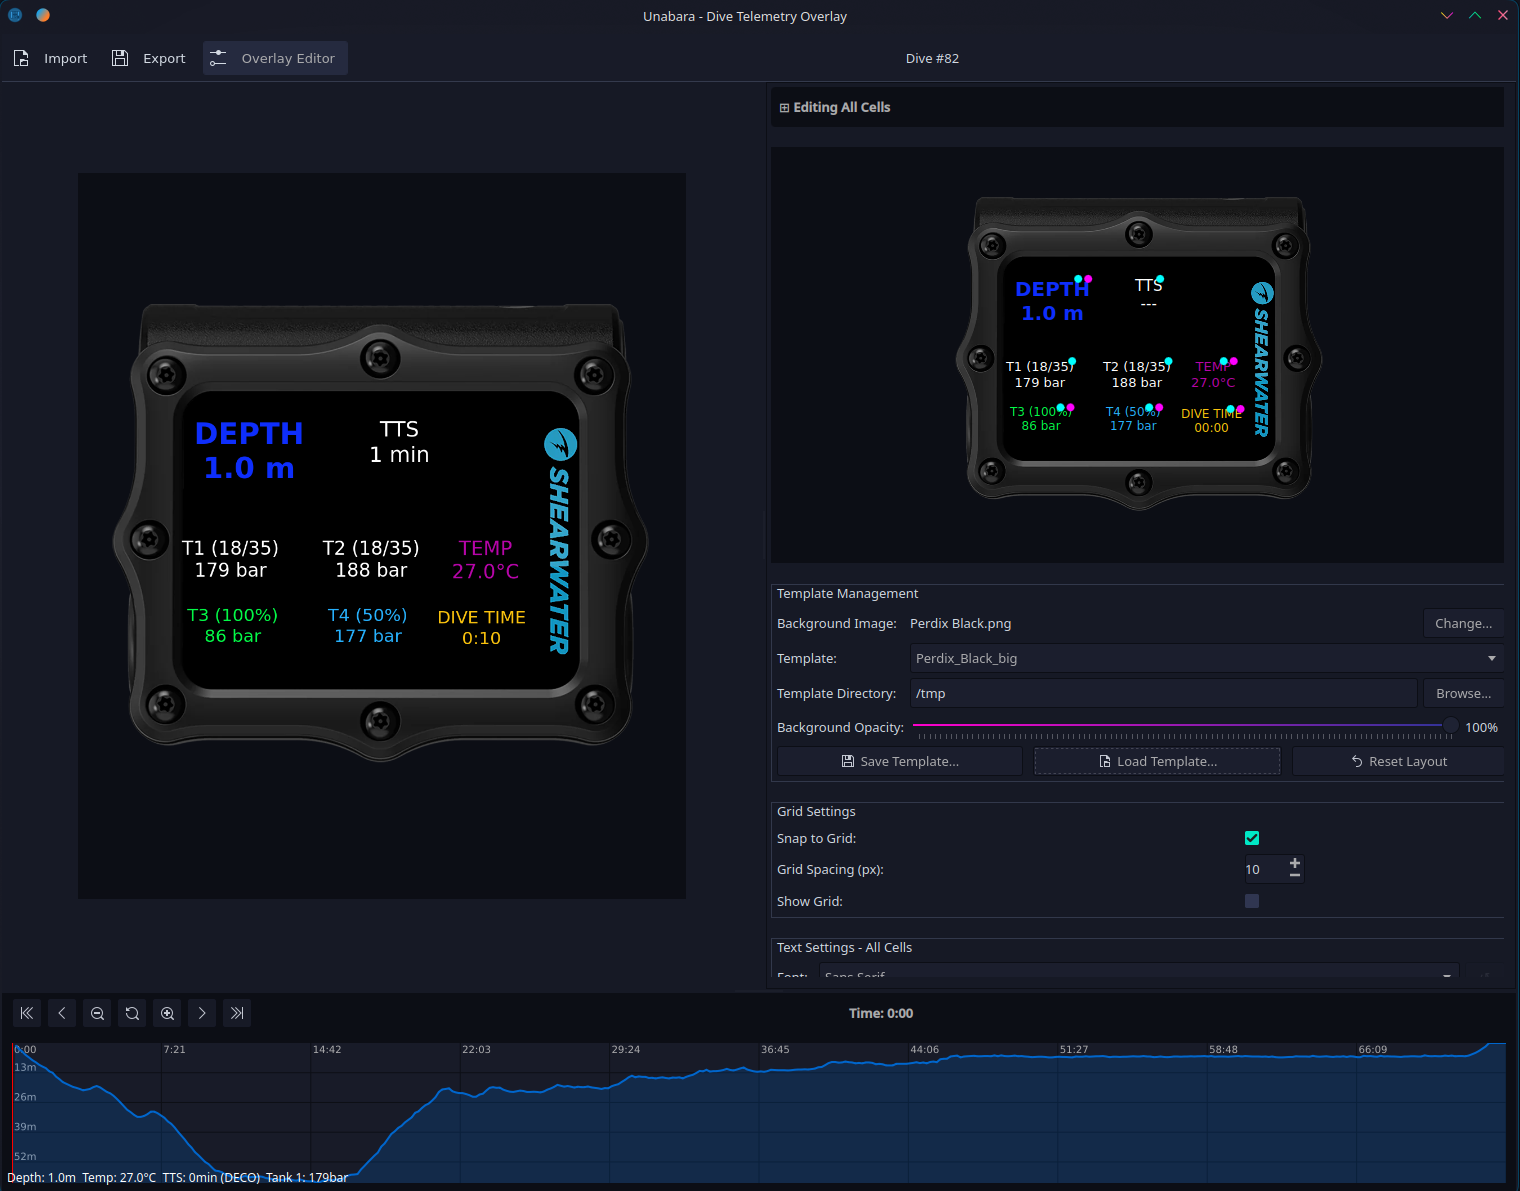Step back one timeline frame
The image size is (1520, 1191).
pyautogui.click(x=62, y=1013)
